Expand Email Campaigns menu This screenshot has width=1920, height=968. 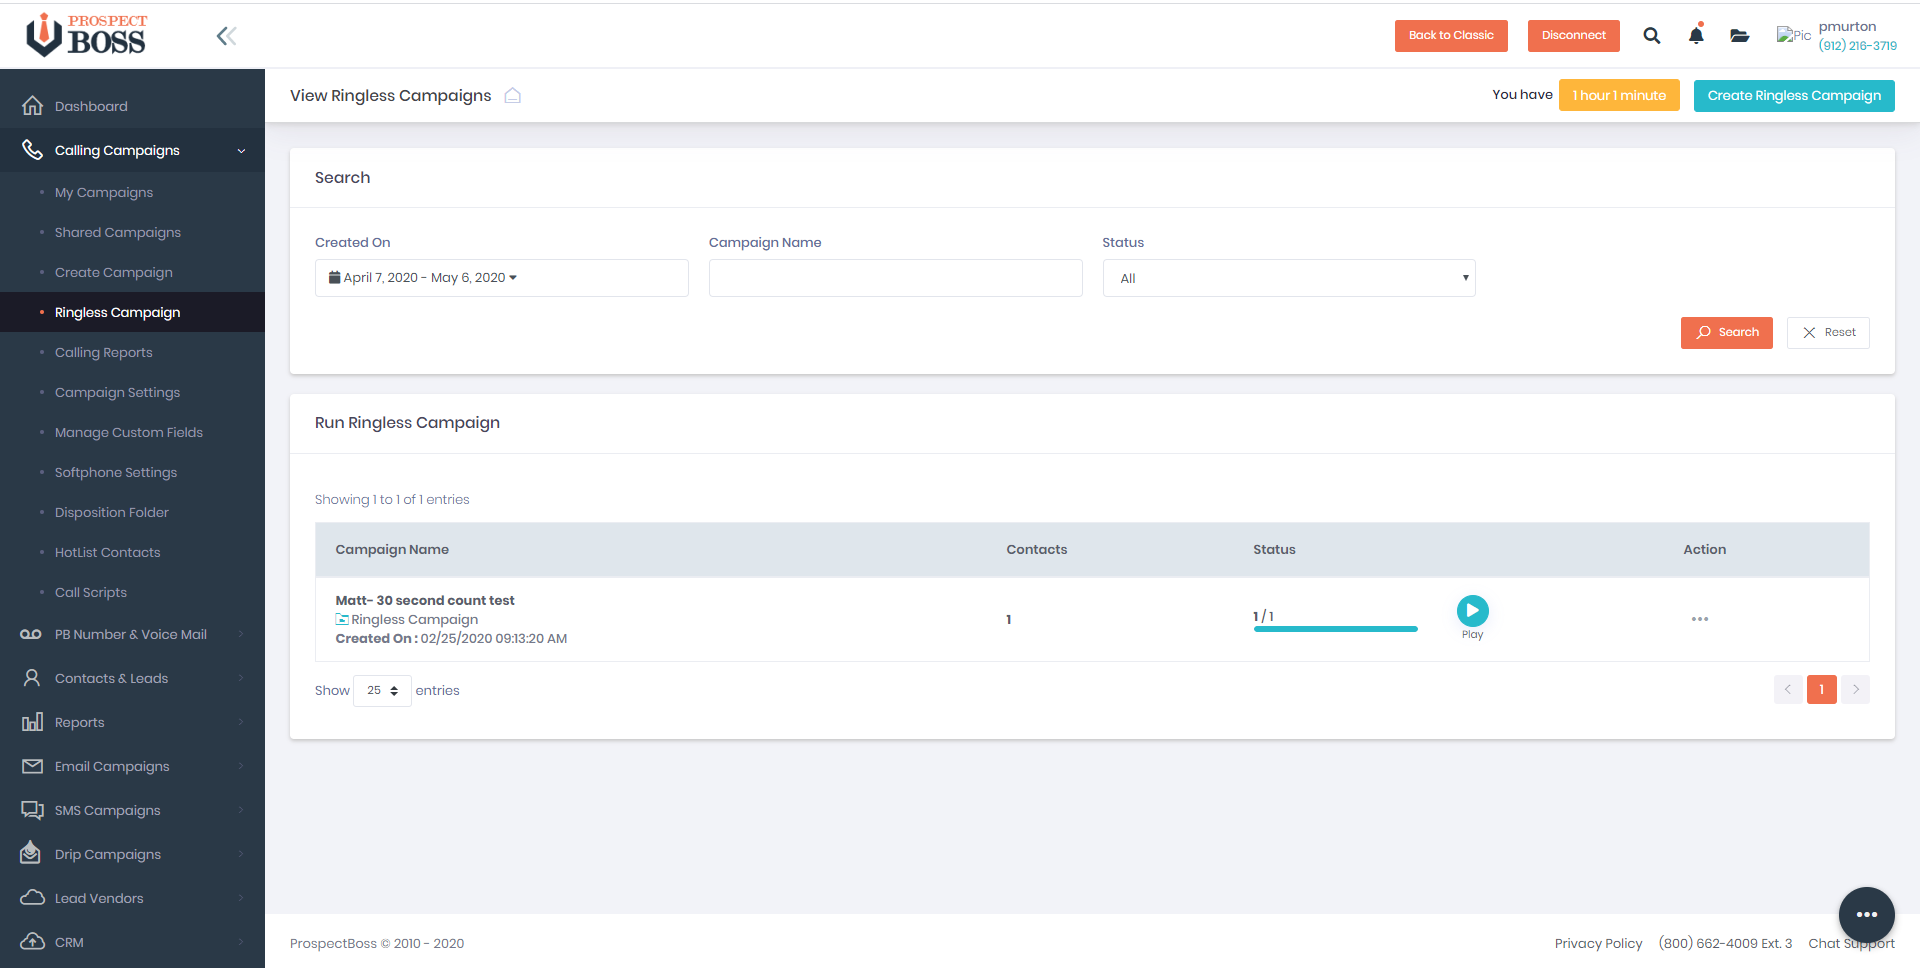[241, 766]
